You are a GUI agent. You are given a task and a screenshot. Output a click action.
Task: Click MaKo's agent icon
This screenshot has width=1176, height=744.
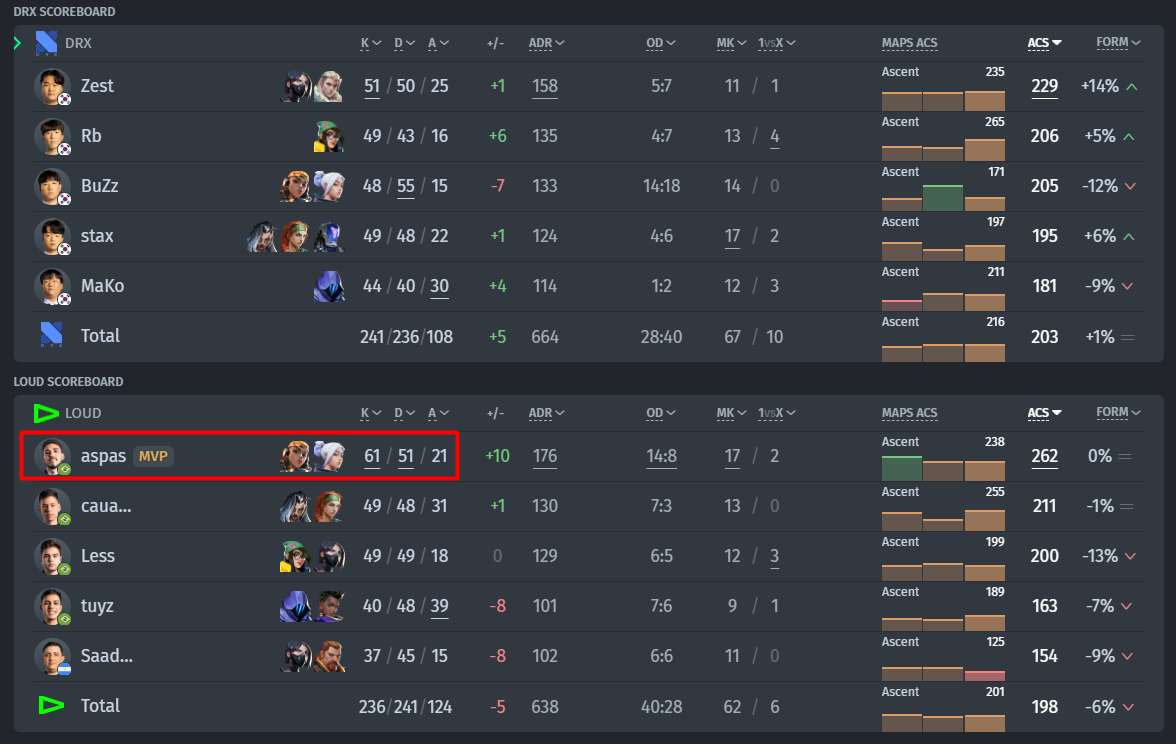328,286
